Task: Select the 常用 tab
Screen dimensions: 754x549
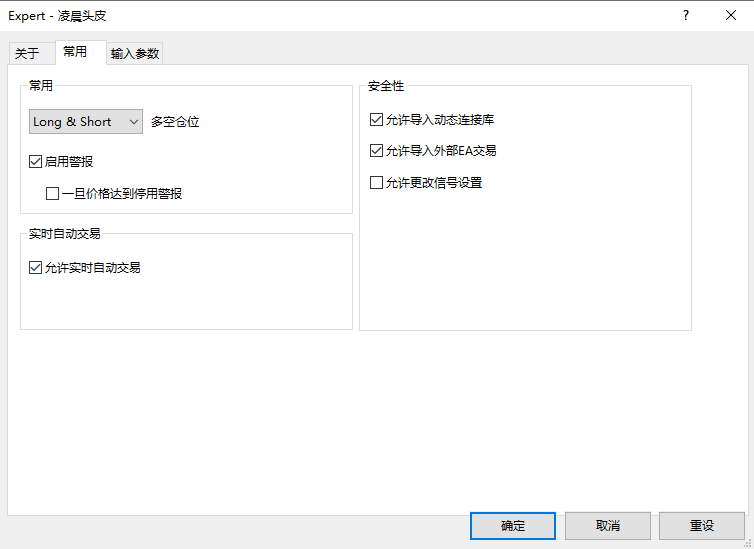Action: pyautogui.click(x=81, y=52)
